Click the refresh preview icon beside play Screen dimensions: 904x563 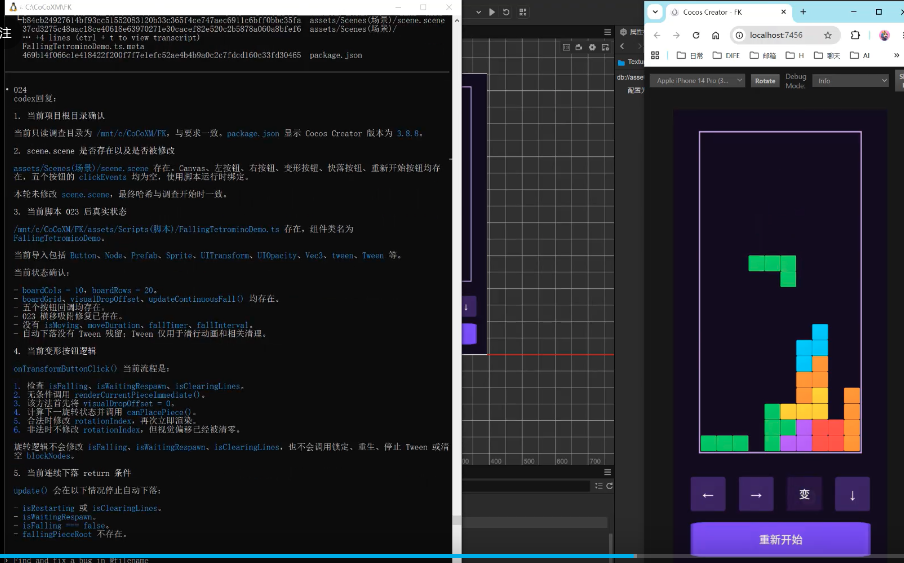point(506,12)
